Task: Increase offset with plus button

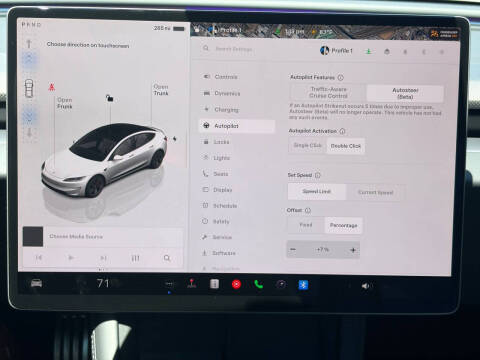Action: (x=353, y=250)
